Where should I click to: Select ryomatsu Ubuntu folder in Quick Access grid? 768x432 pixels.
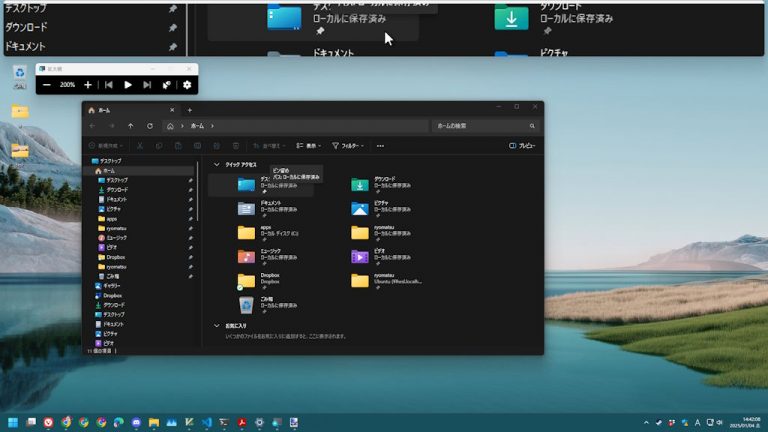387,281
